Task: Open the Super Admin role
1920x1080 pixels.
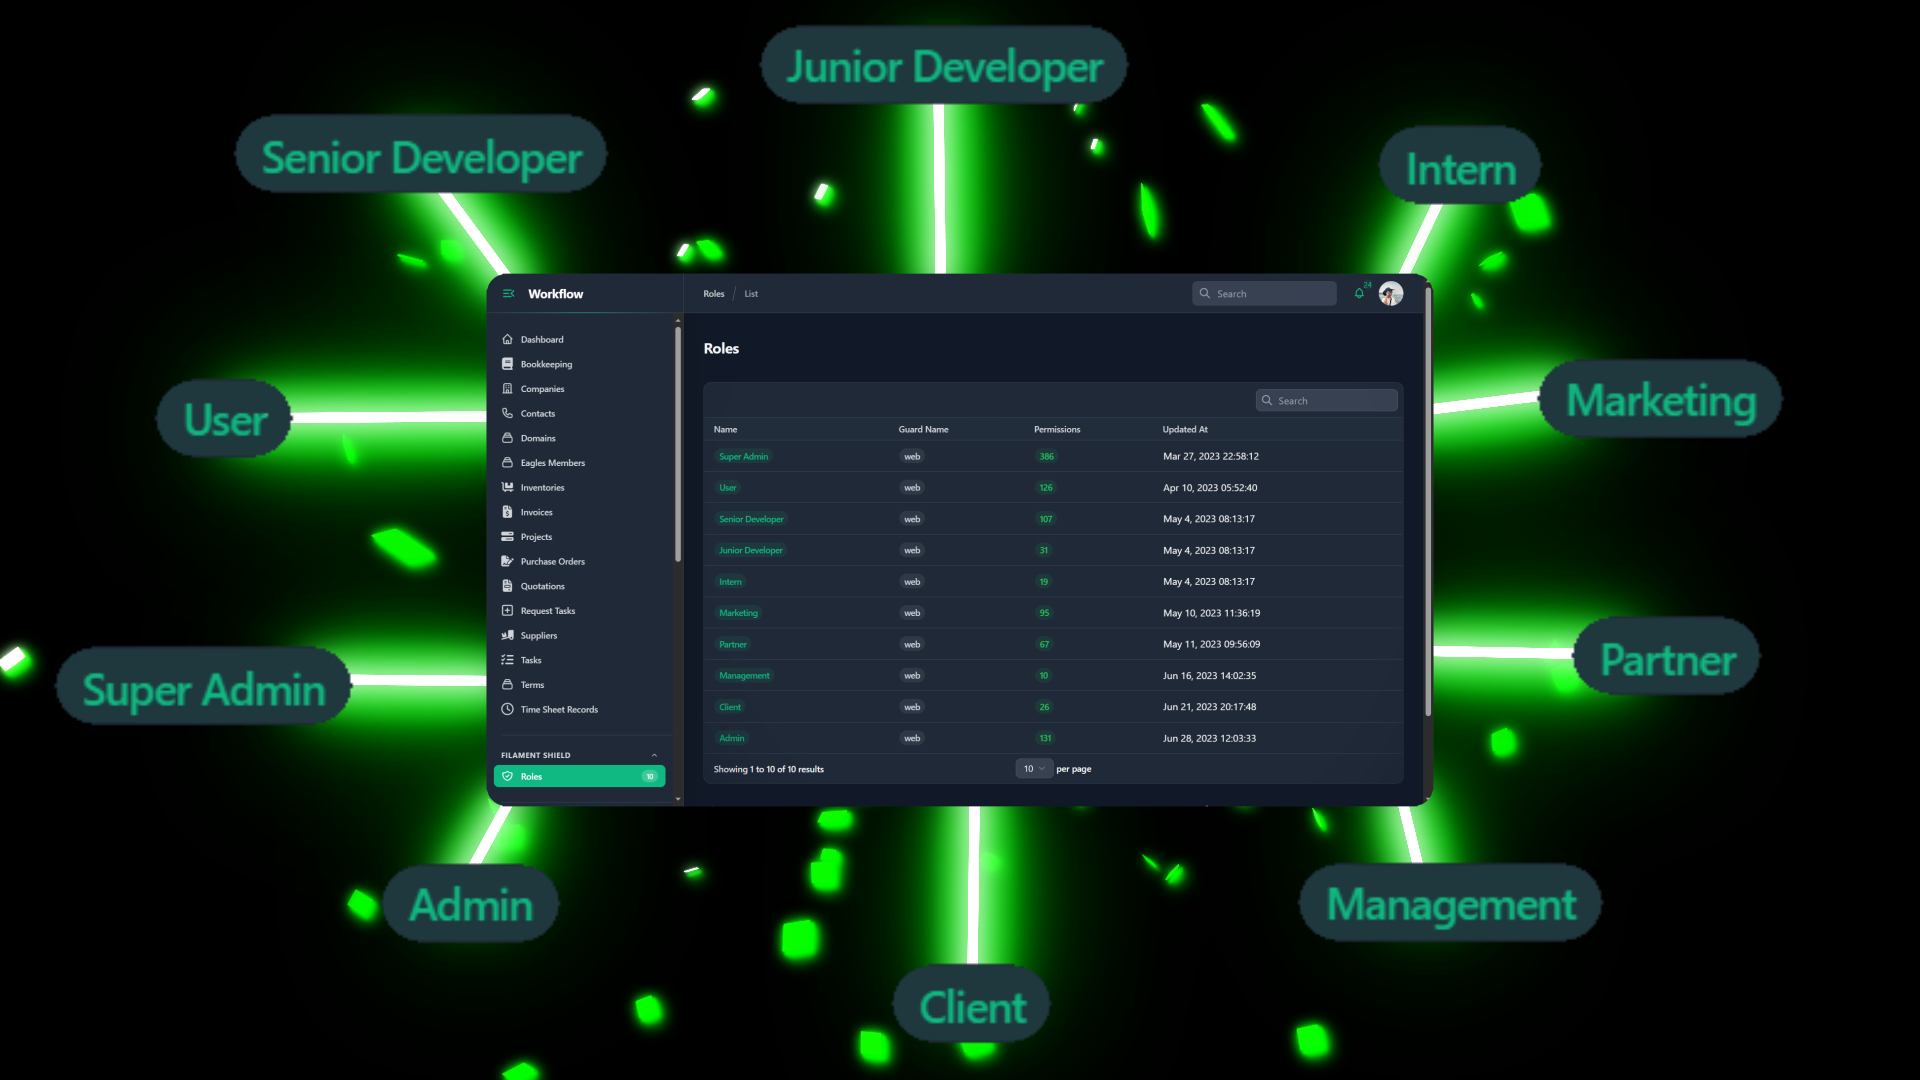Action: pyautogui.click(x=744, y=457)
